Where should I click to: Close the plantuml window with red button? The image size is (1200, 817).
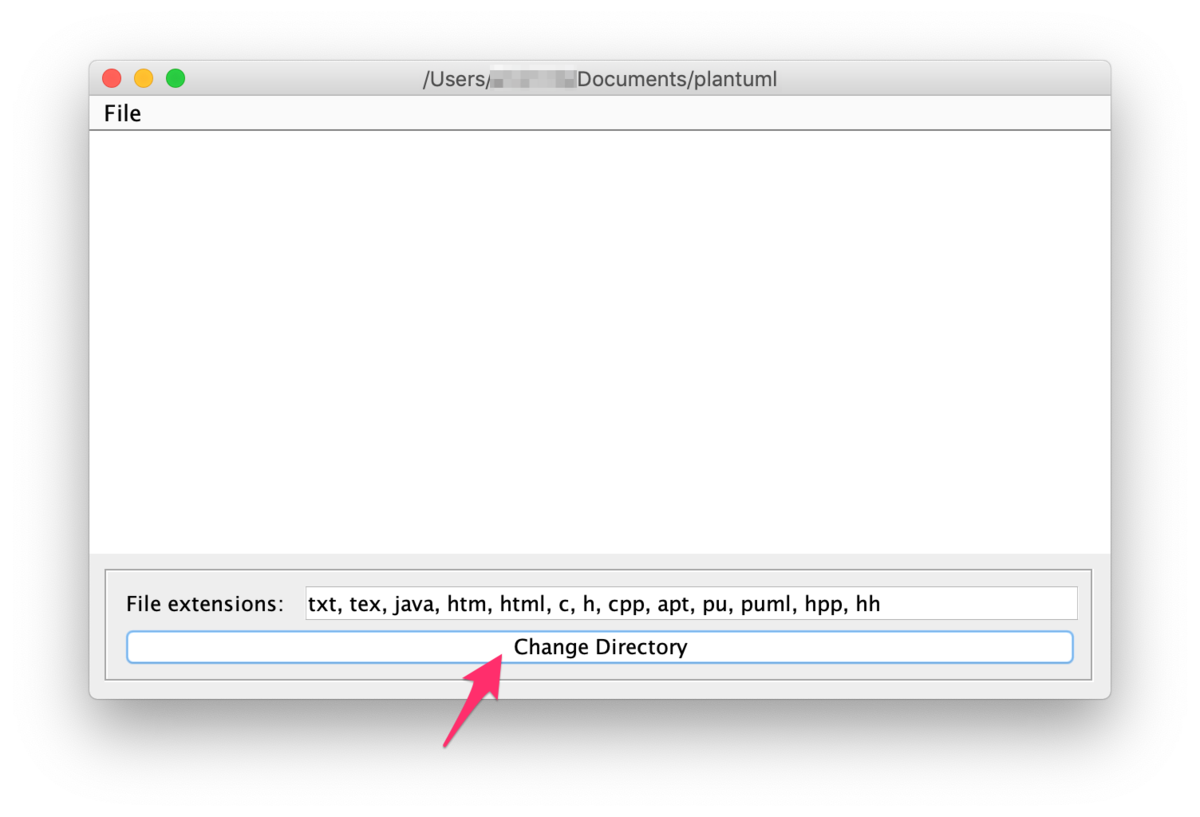(112, 78)
